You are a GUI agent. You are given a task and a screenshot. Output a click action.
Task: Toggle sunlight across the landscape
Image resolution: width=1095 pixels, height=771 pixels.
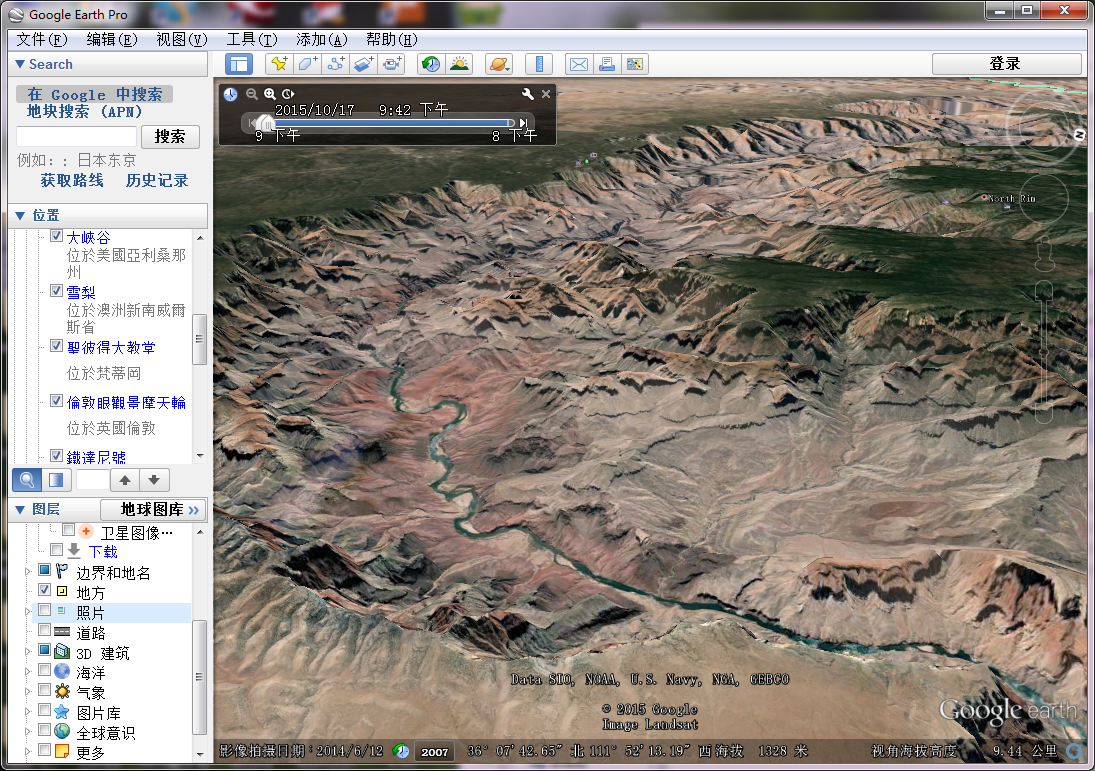click(460, 64)
